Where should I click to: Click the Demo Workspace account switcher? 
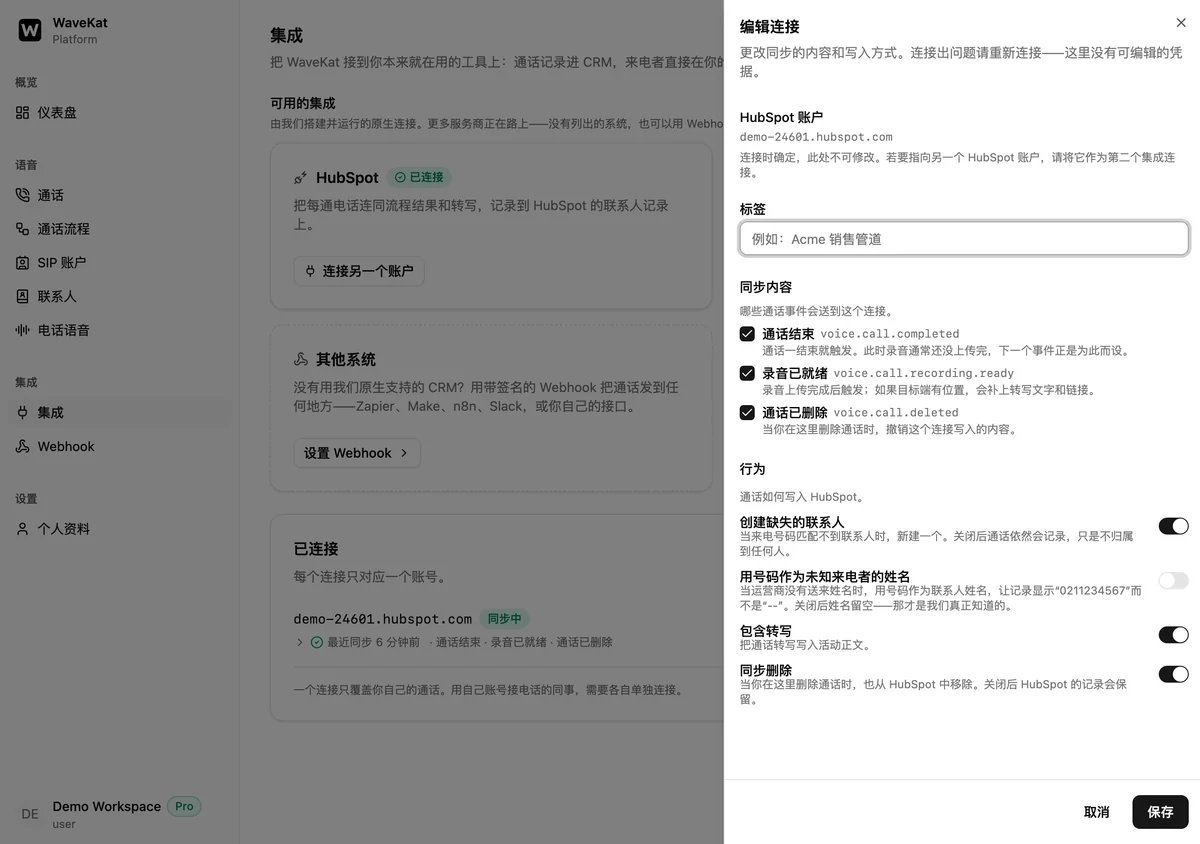[x=120, y=814]
